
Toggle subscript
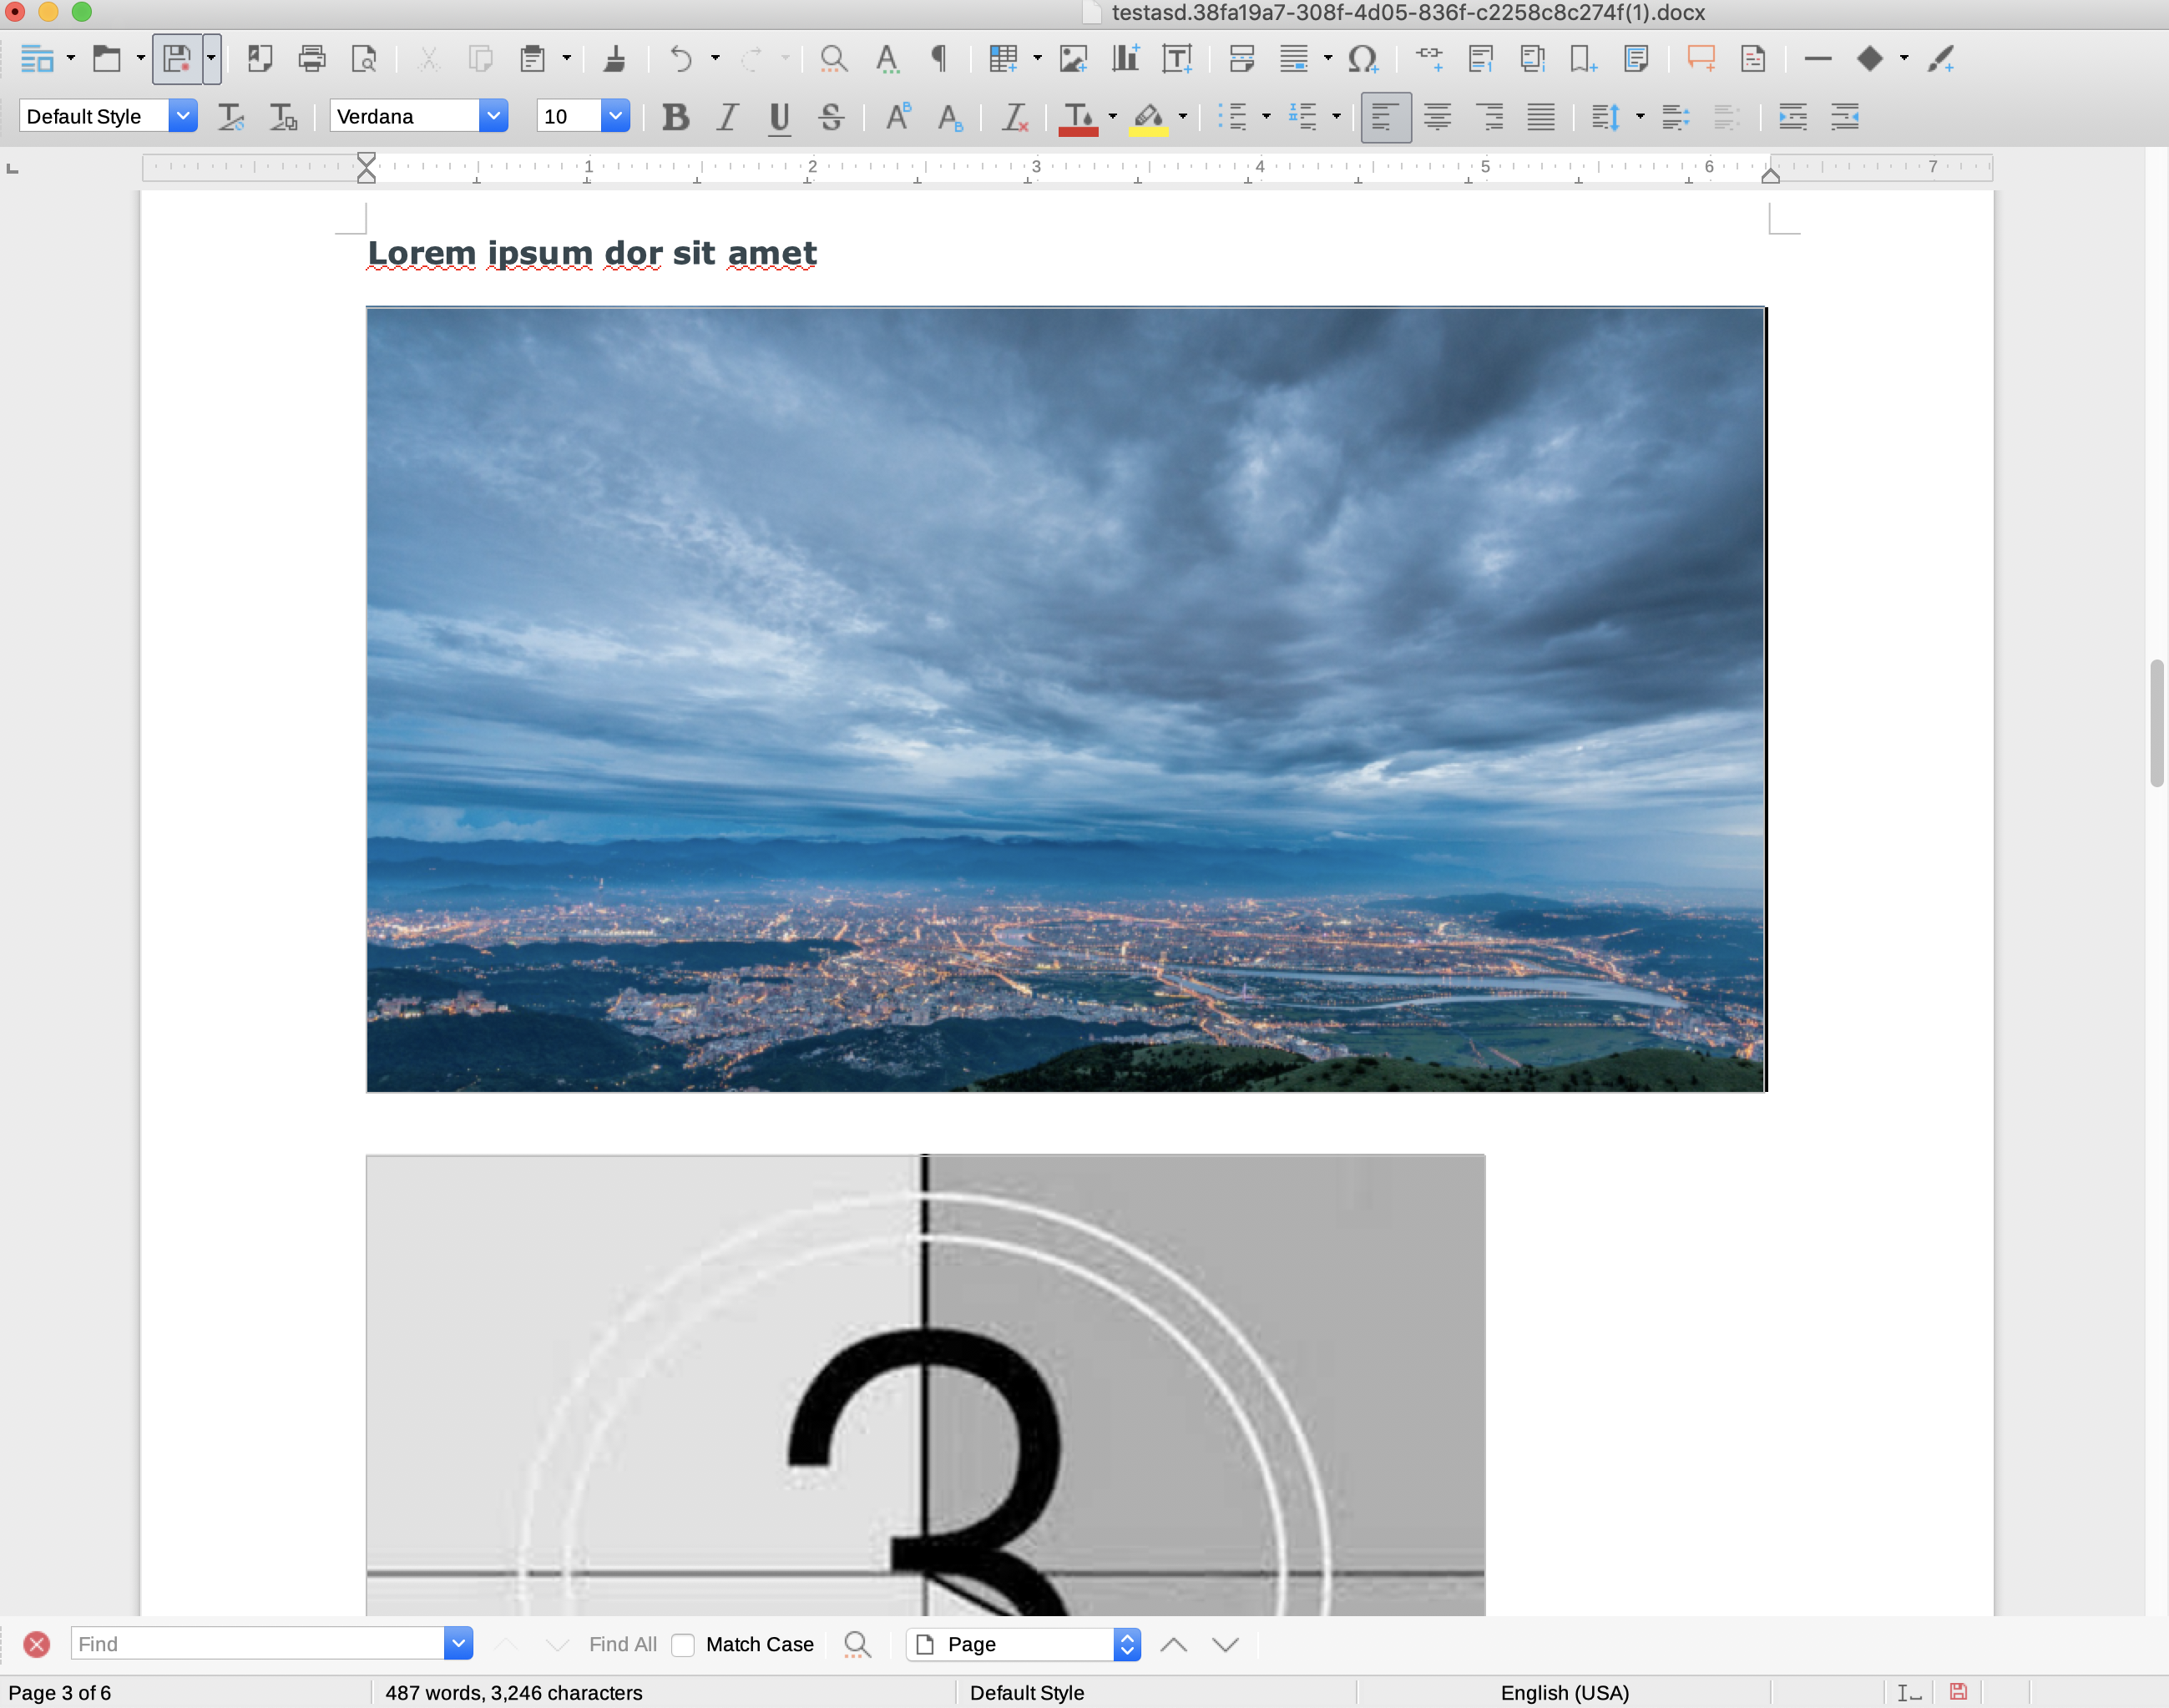tap(950, 117)
